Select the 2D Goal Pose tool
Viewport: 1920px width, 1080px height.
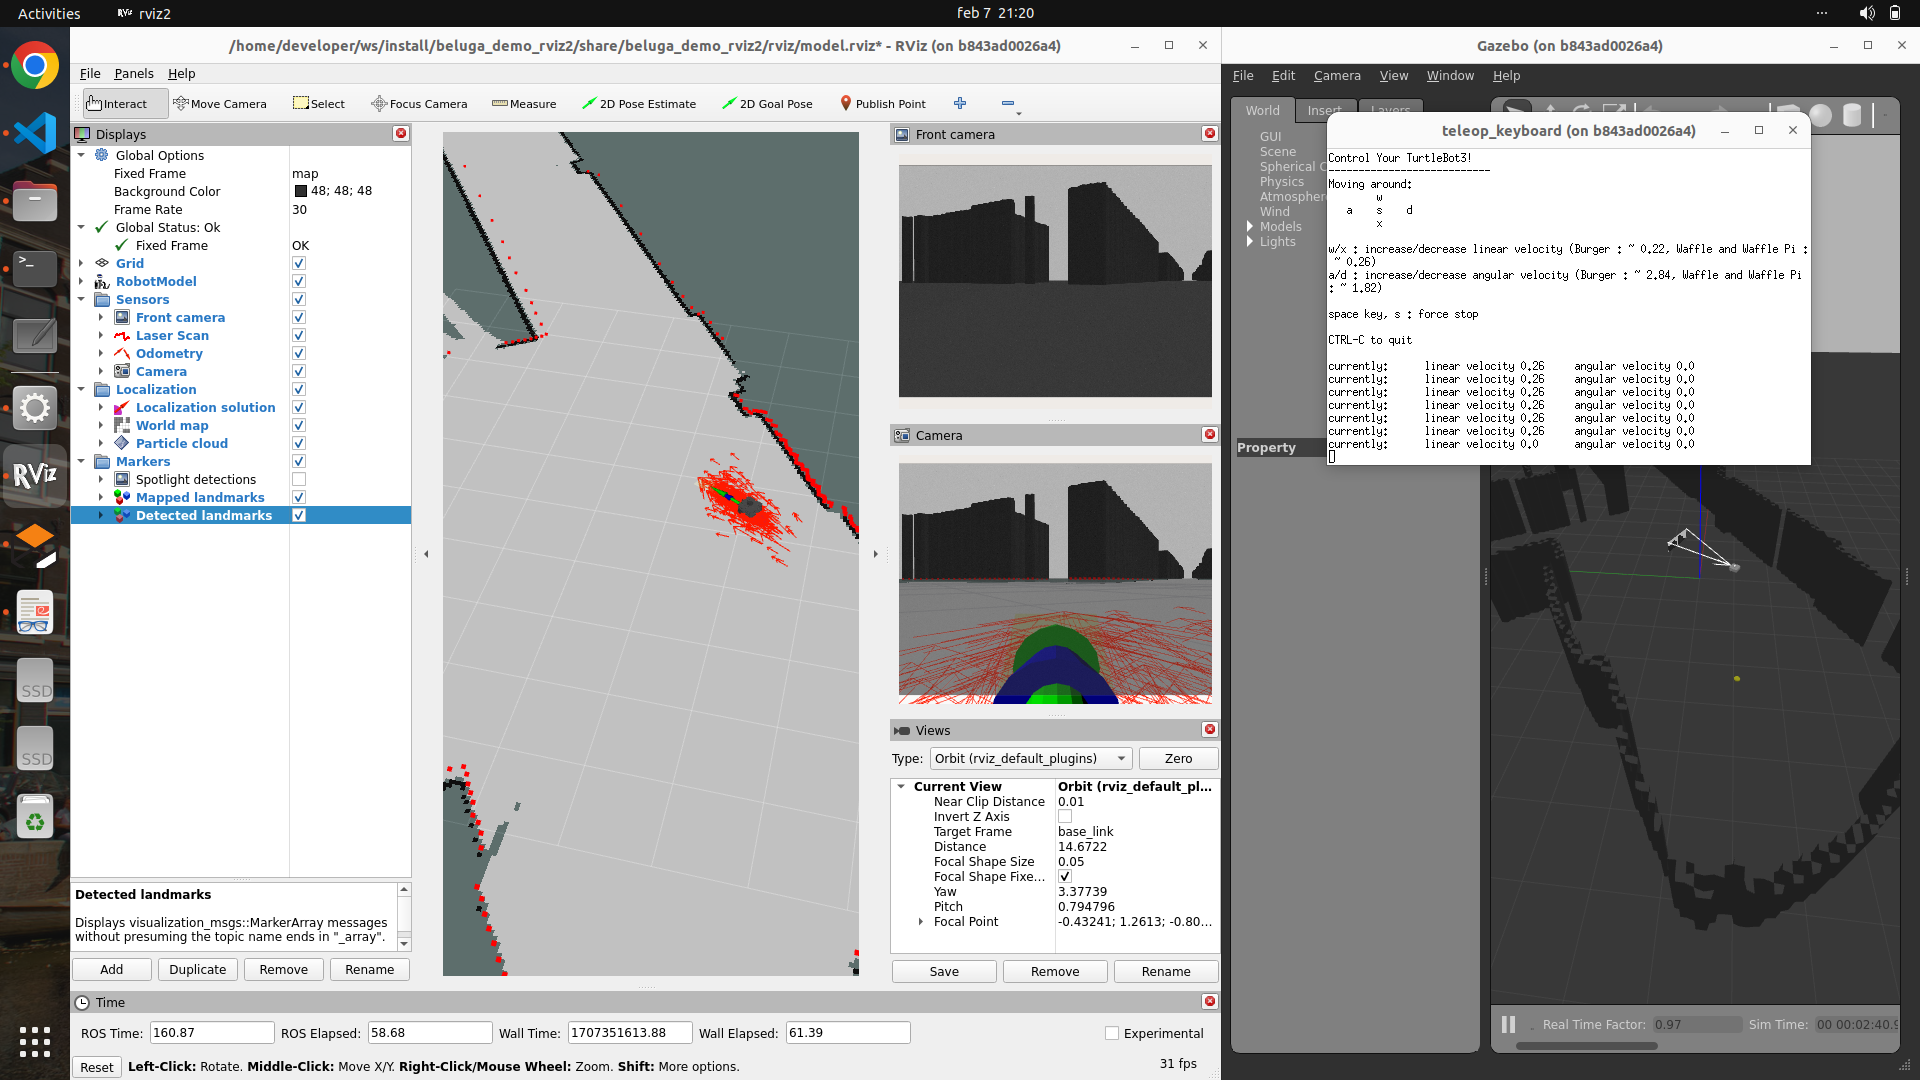pos(770,103)
